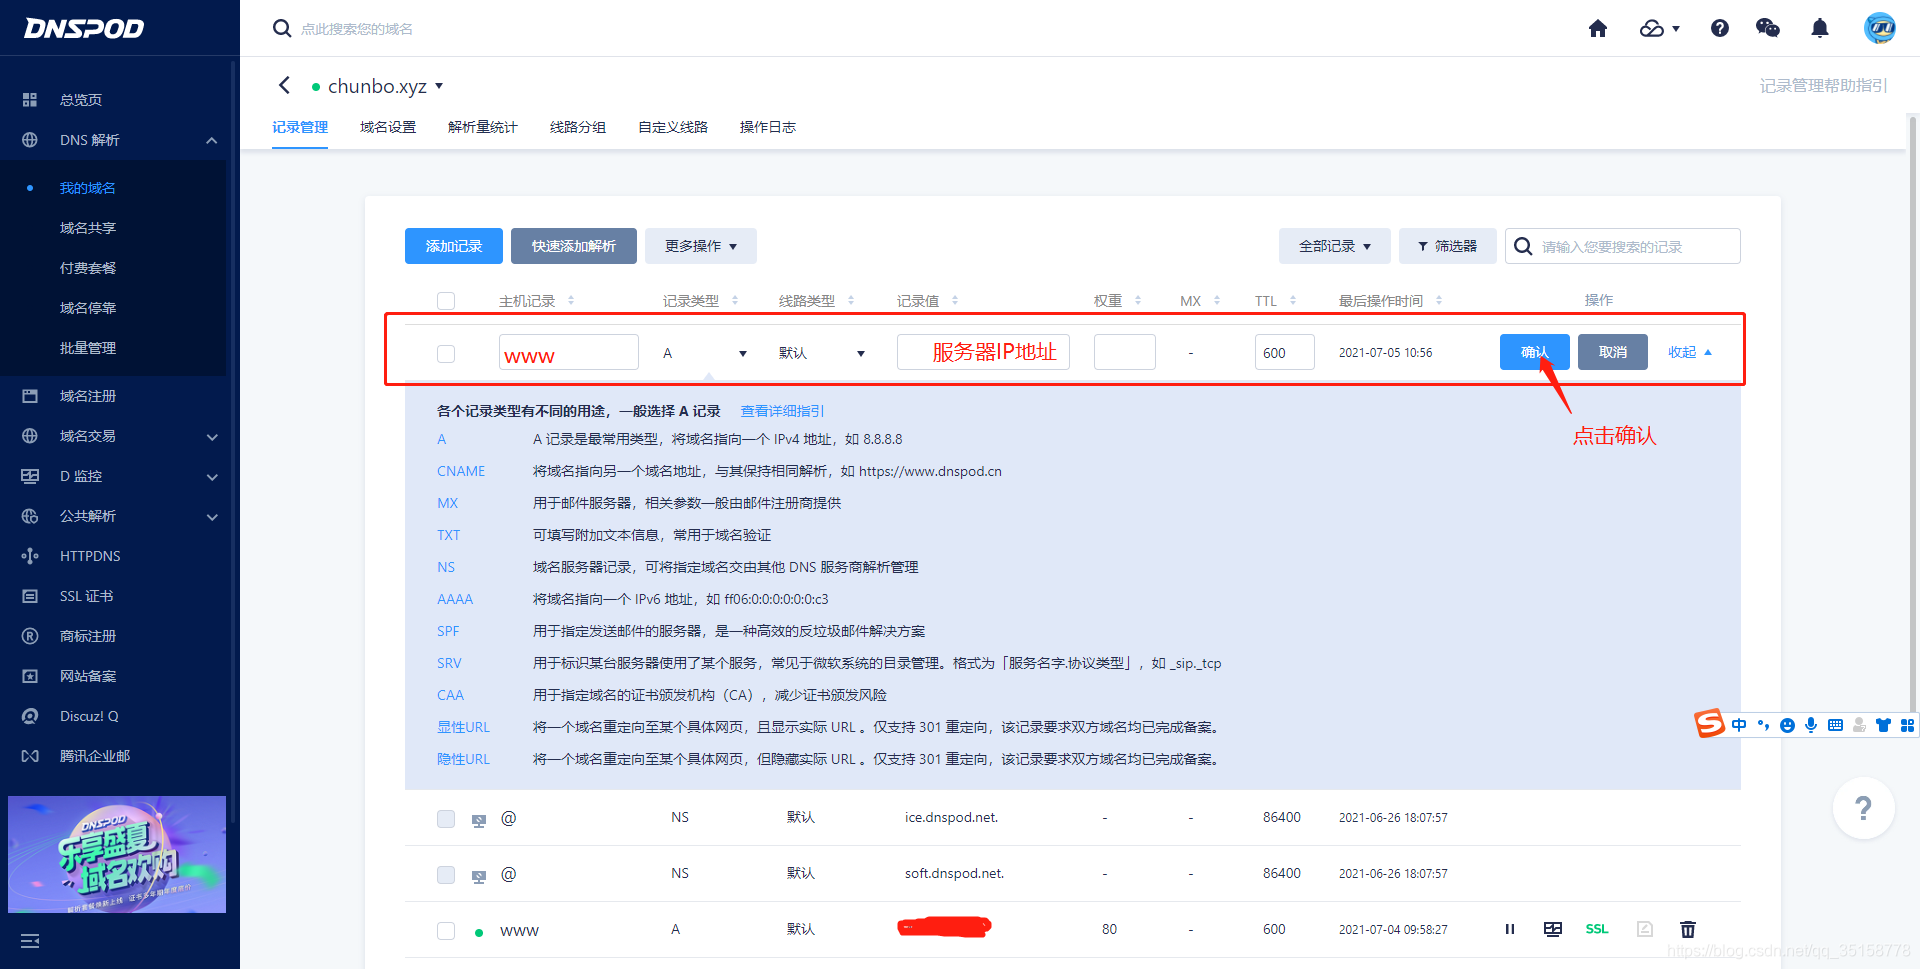Click the sidebar collapse icon at bottom
This screenshot has width=1920, height=969.
(x=30, y=941)
